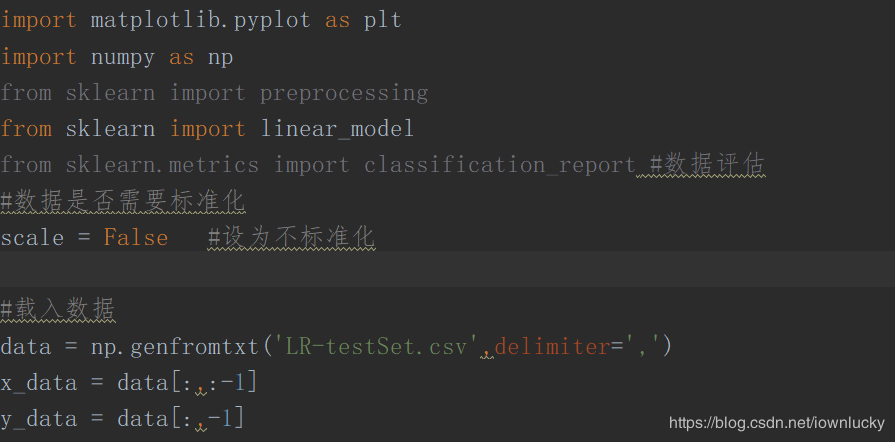Click the False value assigned to scale

click(136, 238)
